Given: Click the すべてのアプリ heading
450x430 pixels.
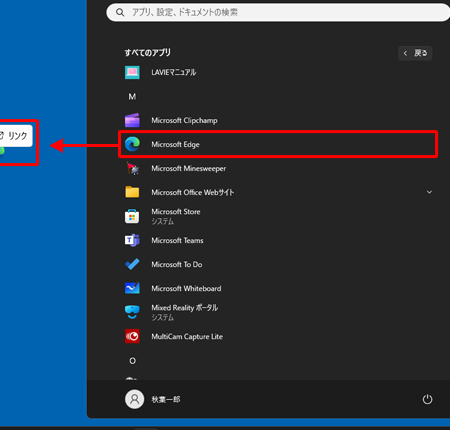Looking at the screenshot, I should click(148, 52).
